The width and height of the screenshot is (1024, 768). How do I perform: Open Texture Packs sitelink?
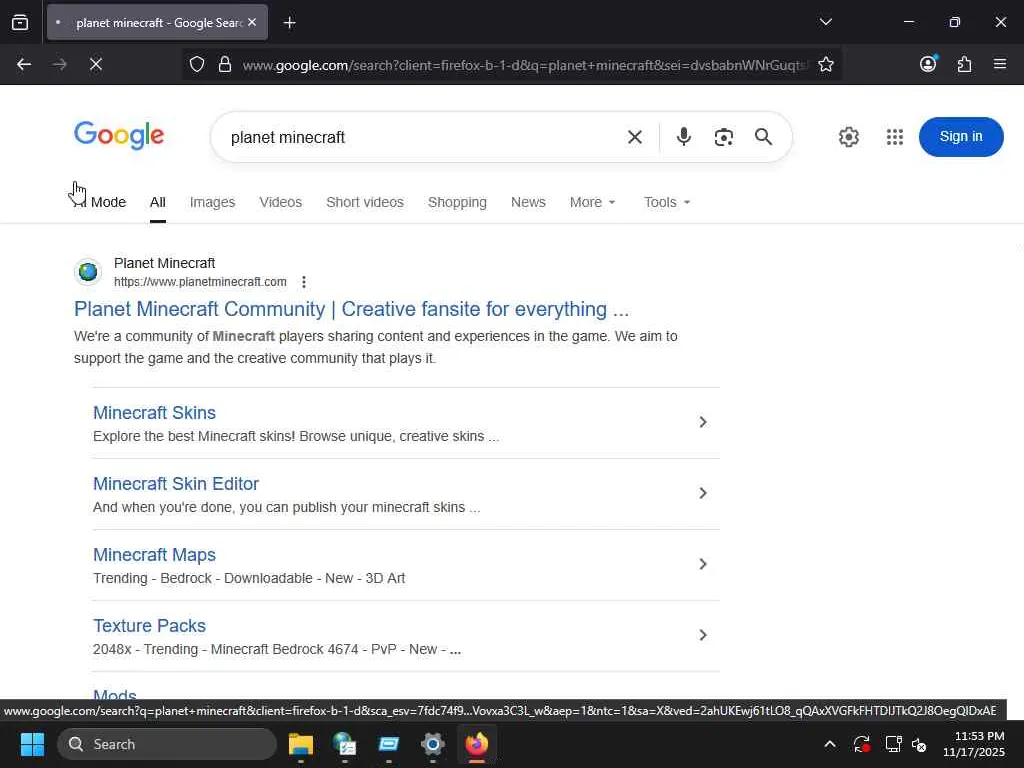[x=149, y=626]
